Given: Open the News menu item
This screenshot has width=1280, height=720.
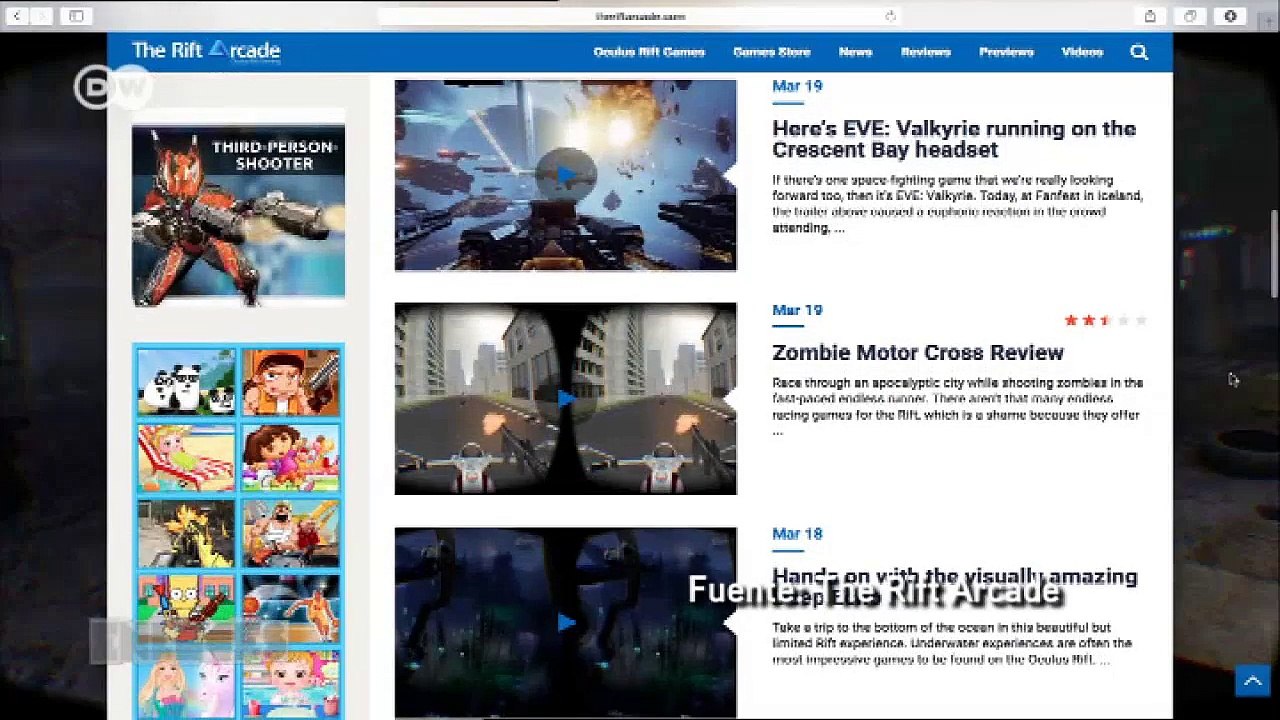Looking at the screenshot, I should pos(855,52).
